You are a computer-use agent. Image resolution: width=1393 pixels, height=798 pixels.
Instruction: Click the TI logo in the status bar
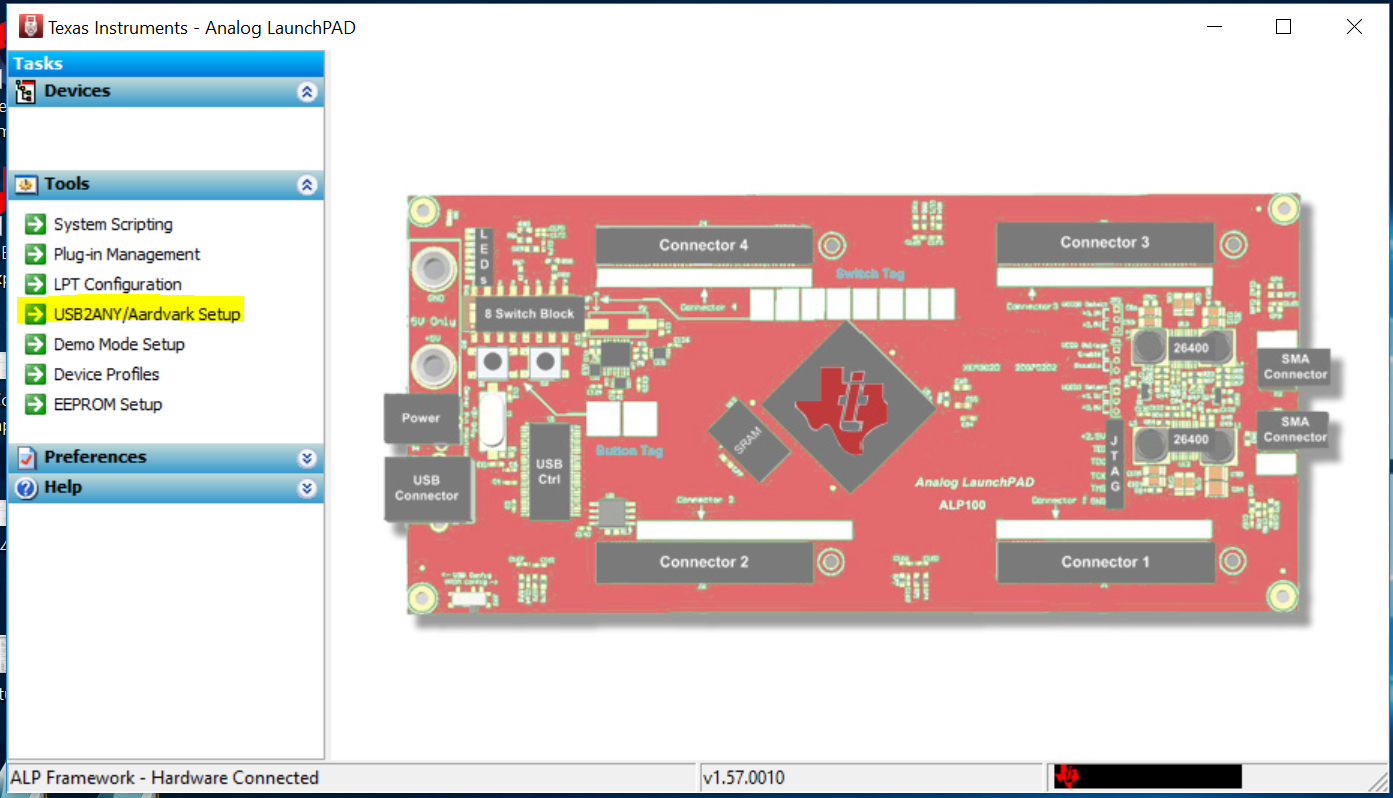1069,777
